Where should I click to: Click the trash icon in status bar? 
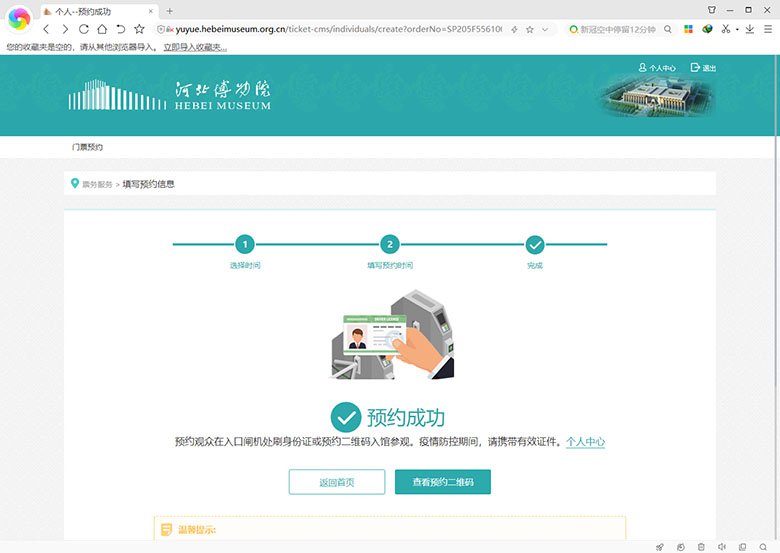(x=701, y=546)
